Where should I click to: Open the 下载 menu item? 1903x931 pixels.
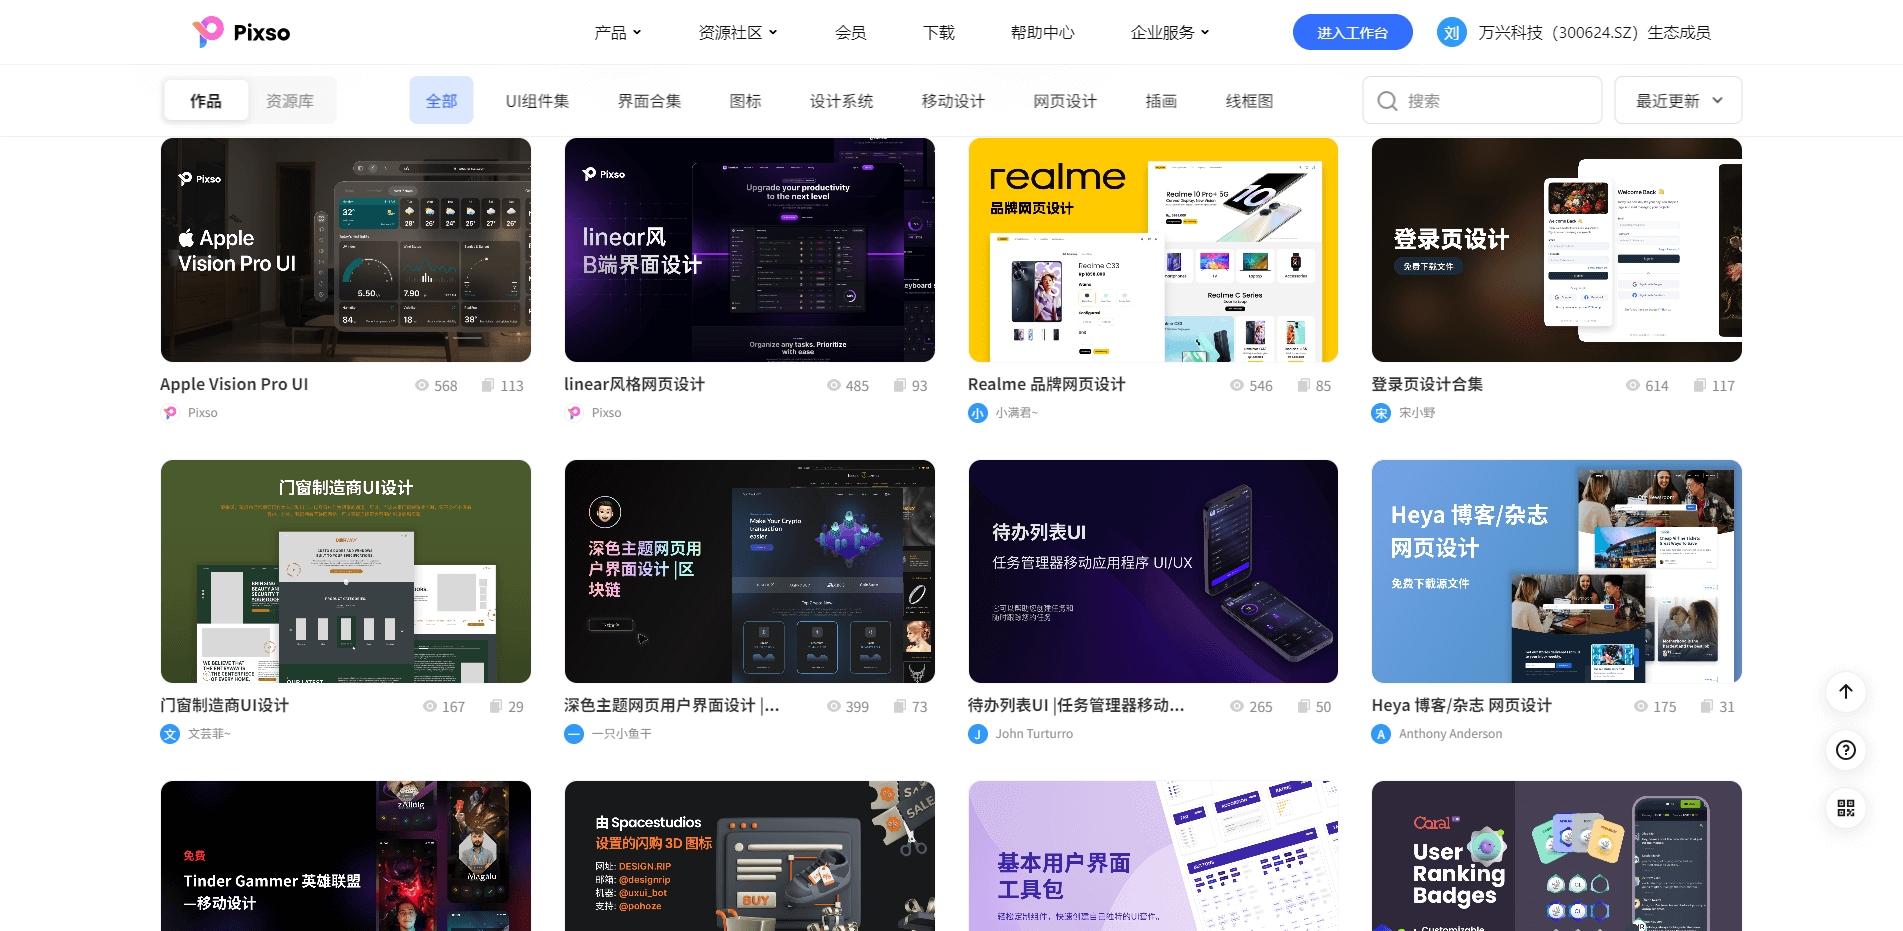(x=938, y=32)
